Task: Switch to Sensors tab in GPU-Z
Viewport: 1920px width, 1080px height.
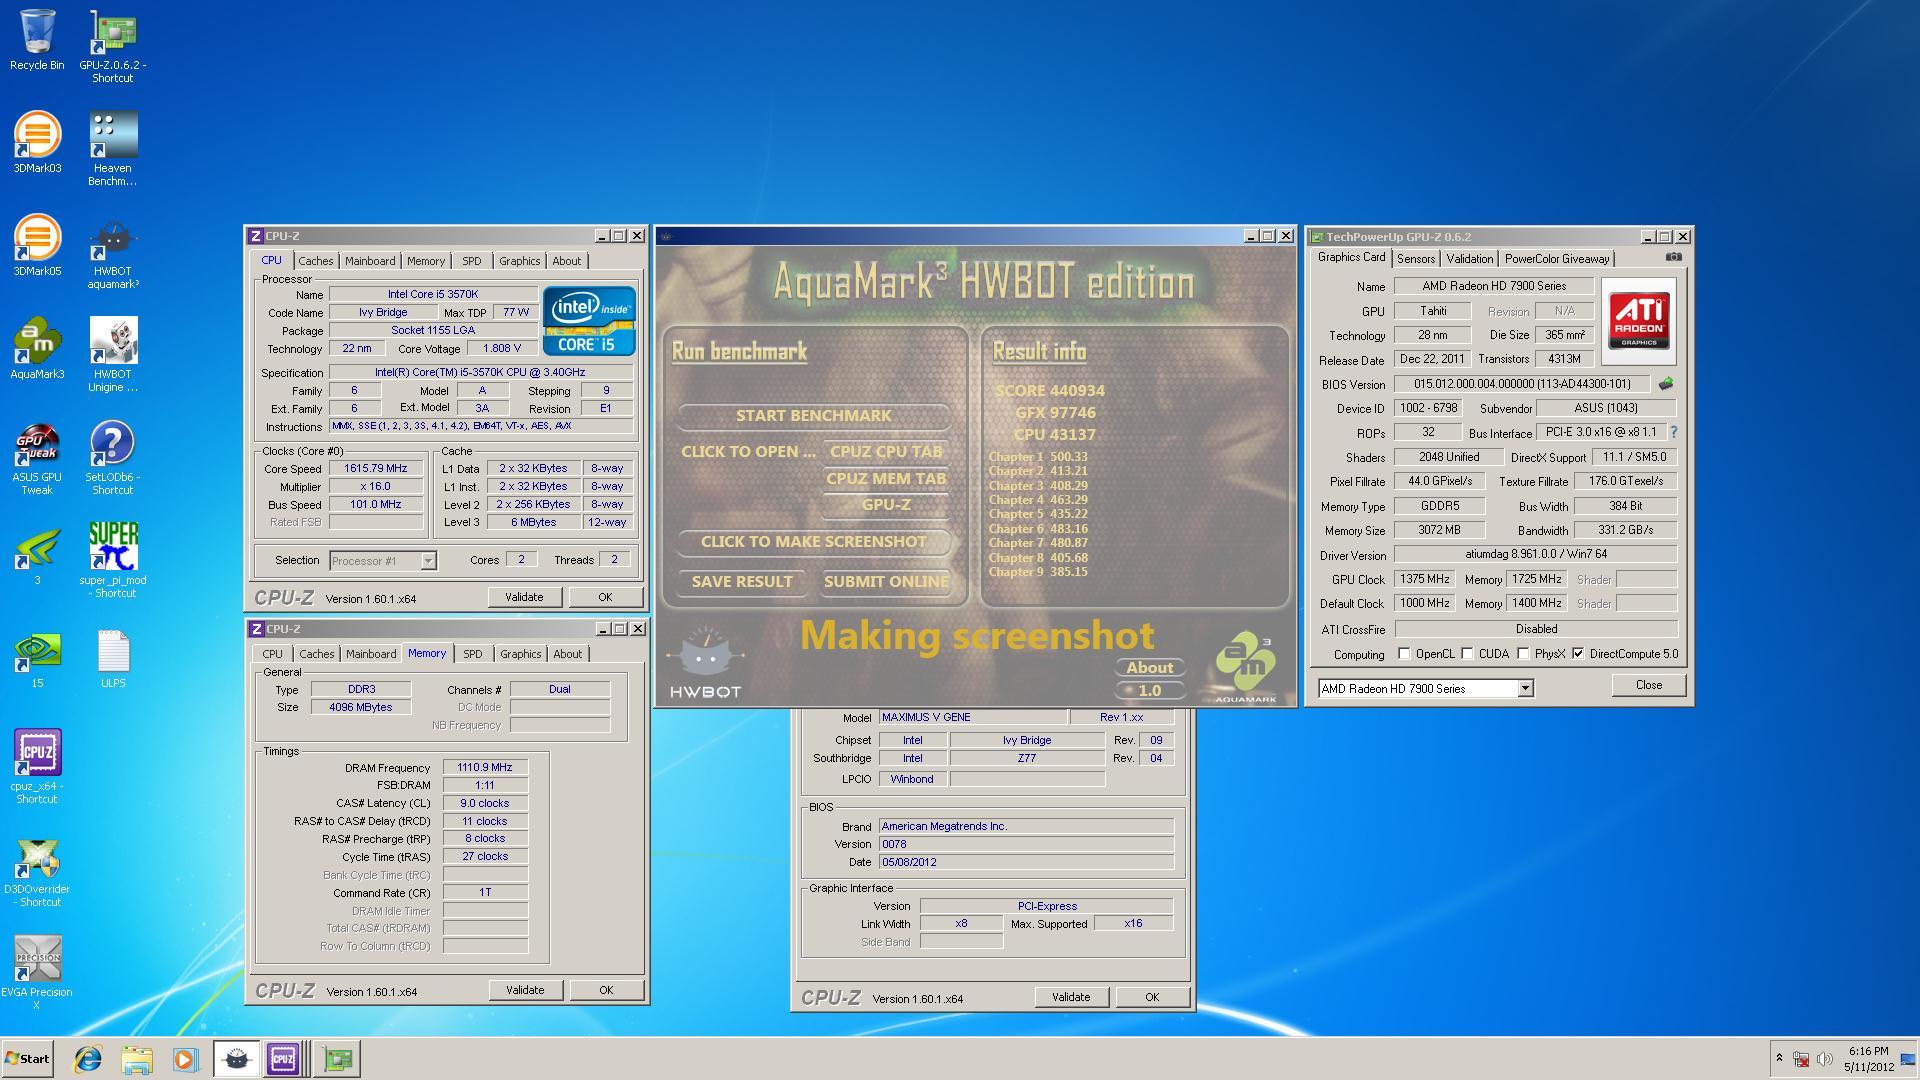Action: click(x=1416, y=259)
